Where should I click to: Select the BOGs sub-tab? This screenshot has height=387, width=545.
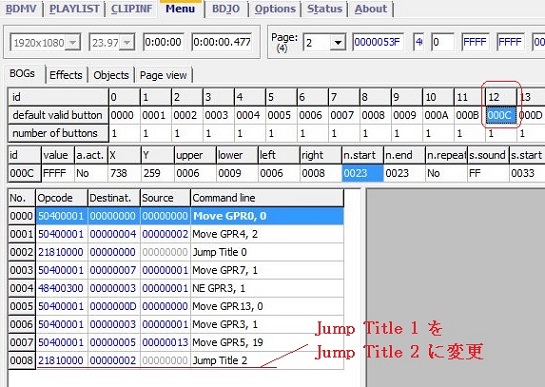(x=22, y=73)
